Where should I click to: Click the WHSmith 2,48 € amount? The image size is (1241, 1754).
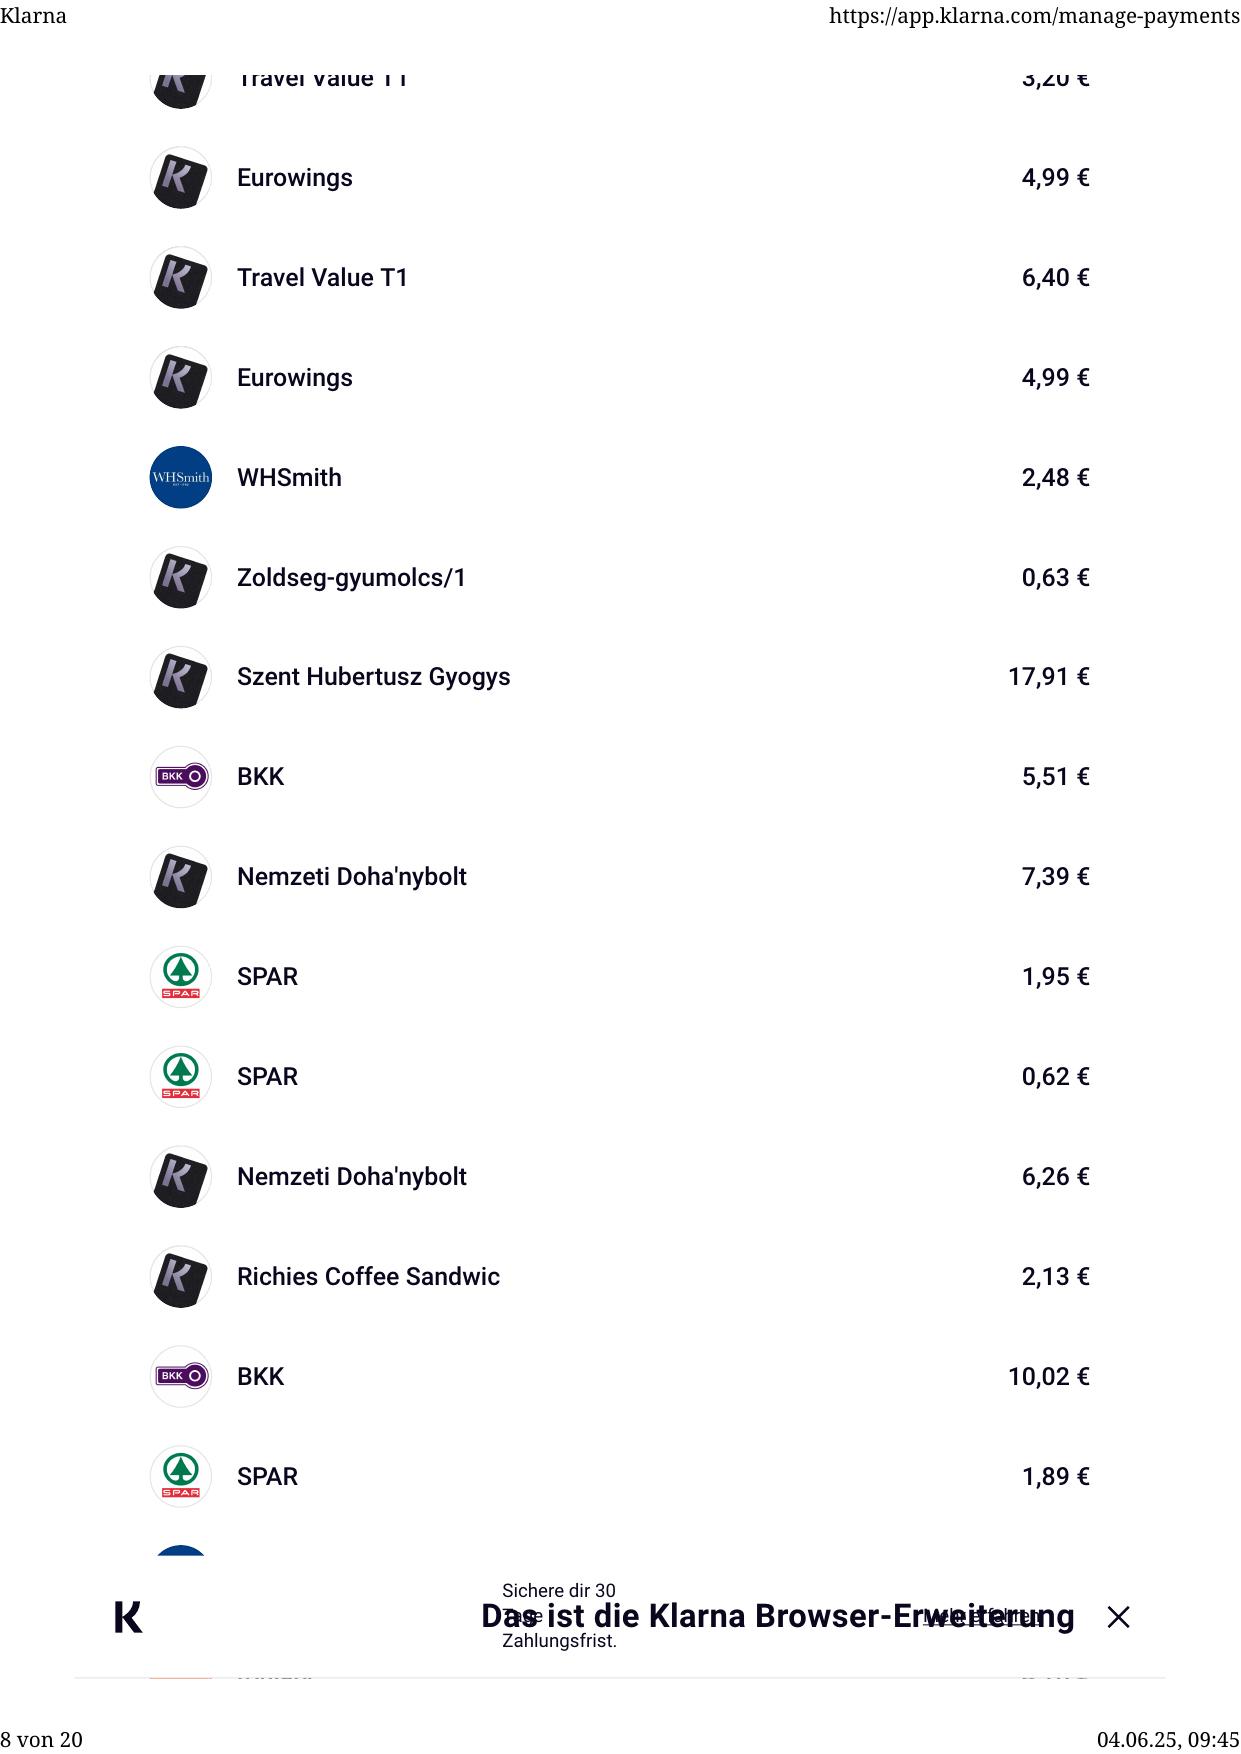coord(1055,477)
